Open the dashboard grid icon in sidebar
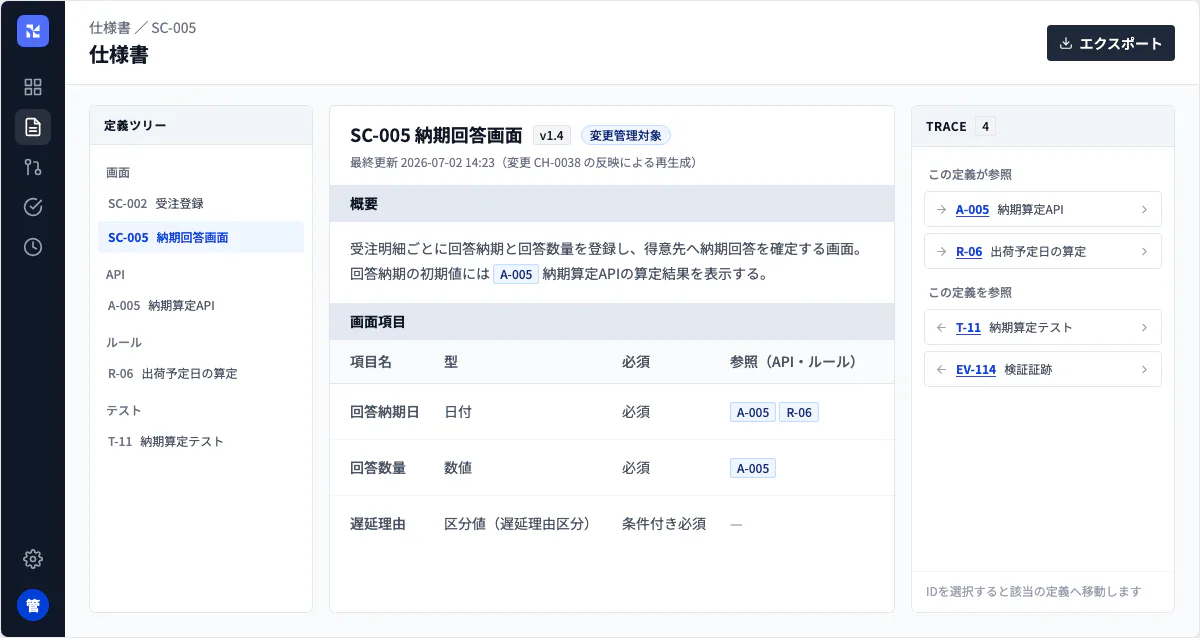 (33, 87)
